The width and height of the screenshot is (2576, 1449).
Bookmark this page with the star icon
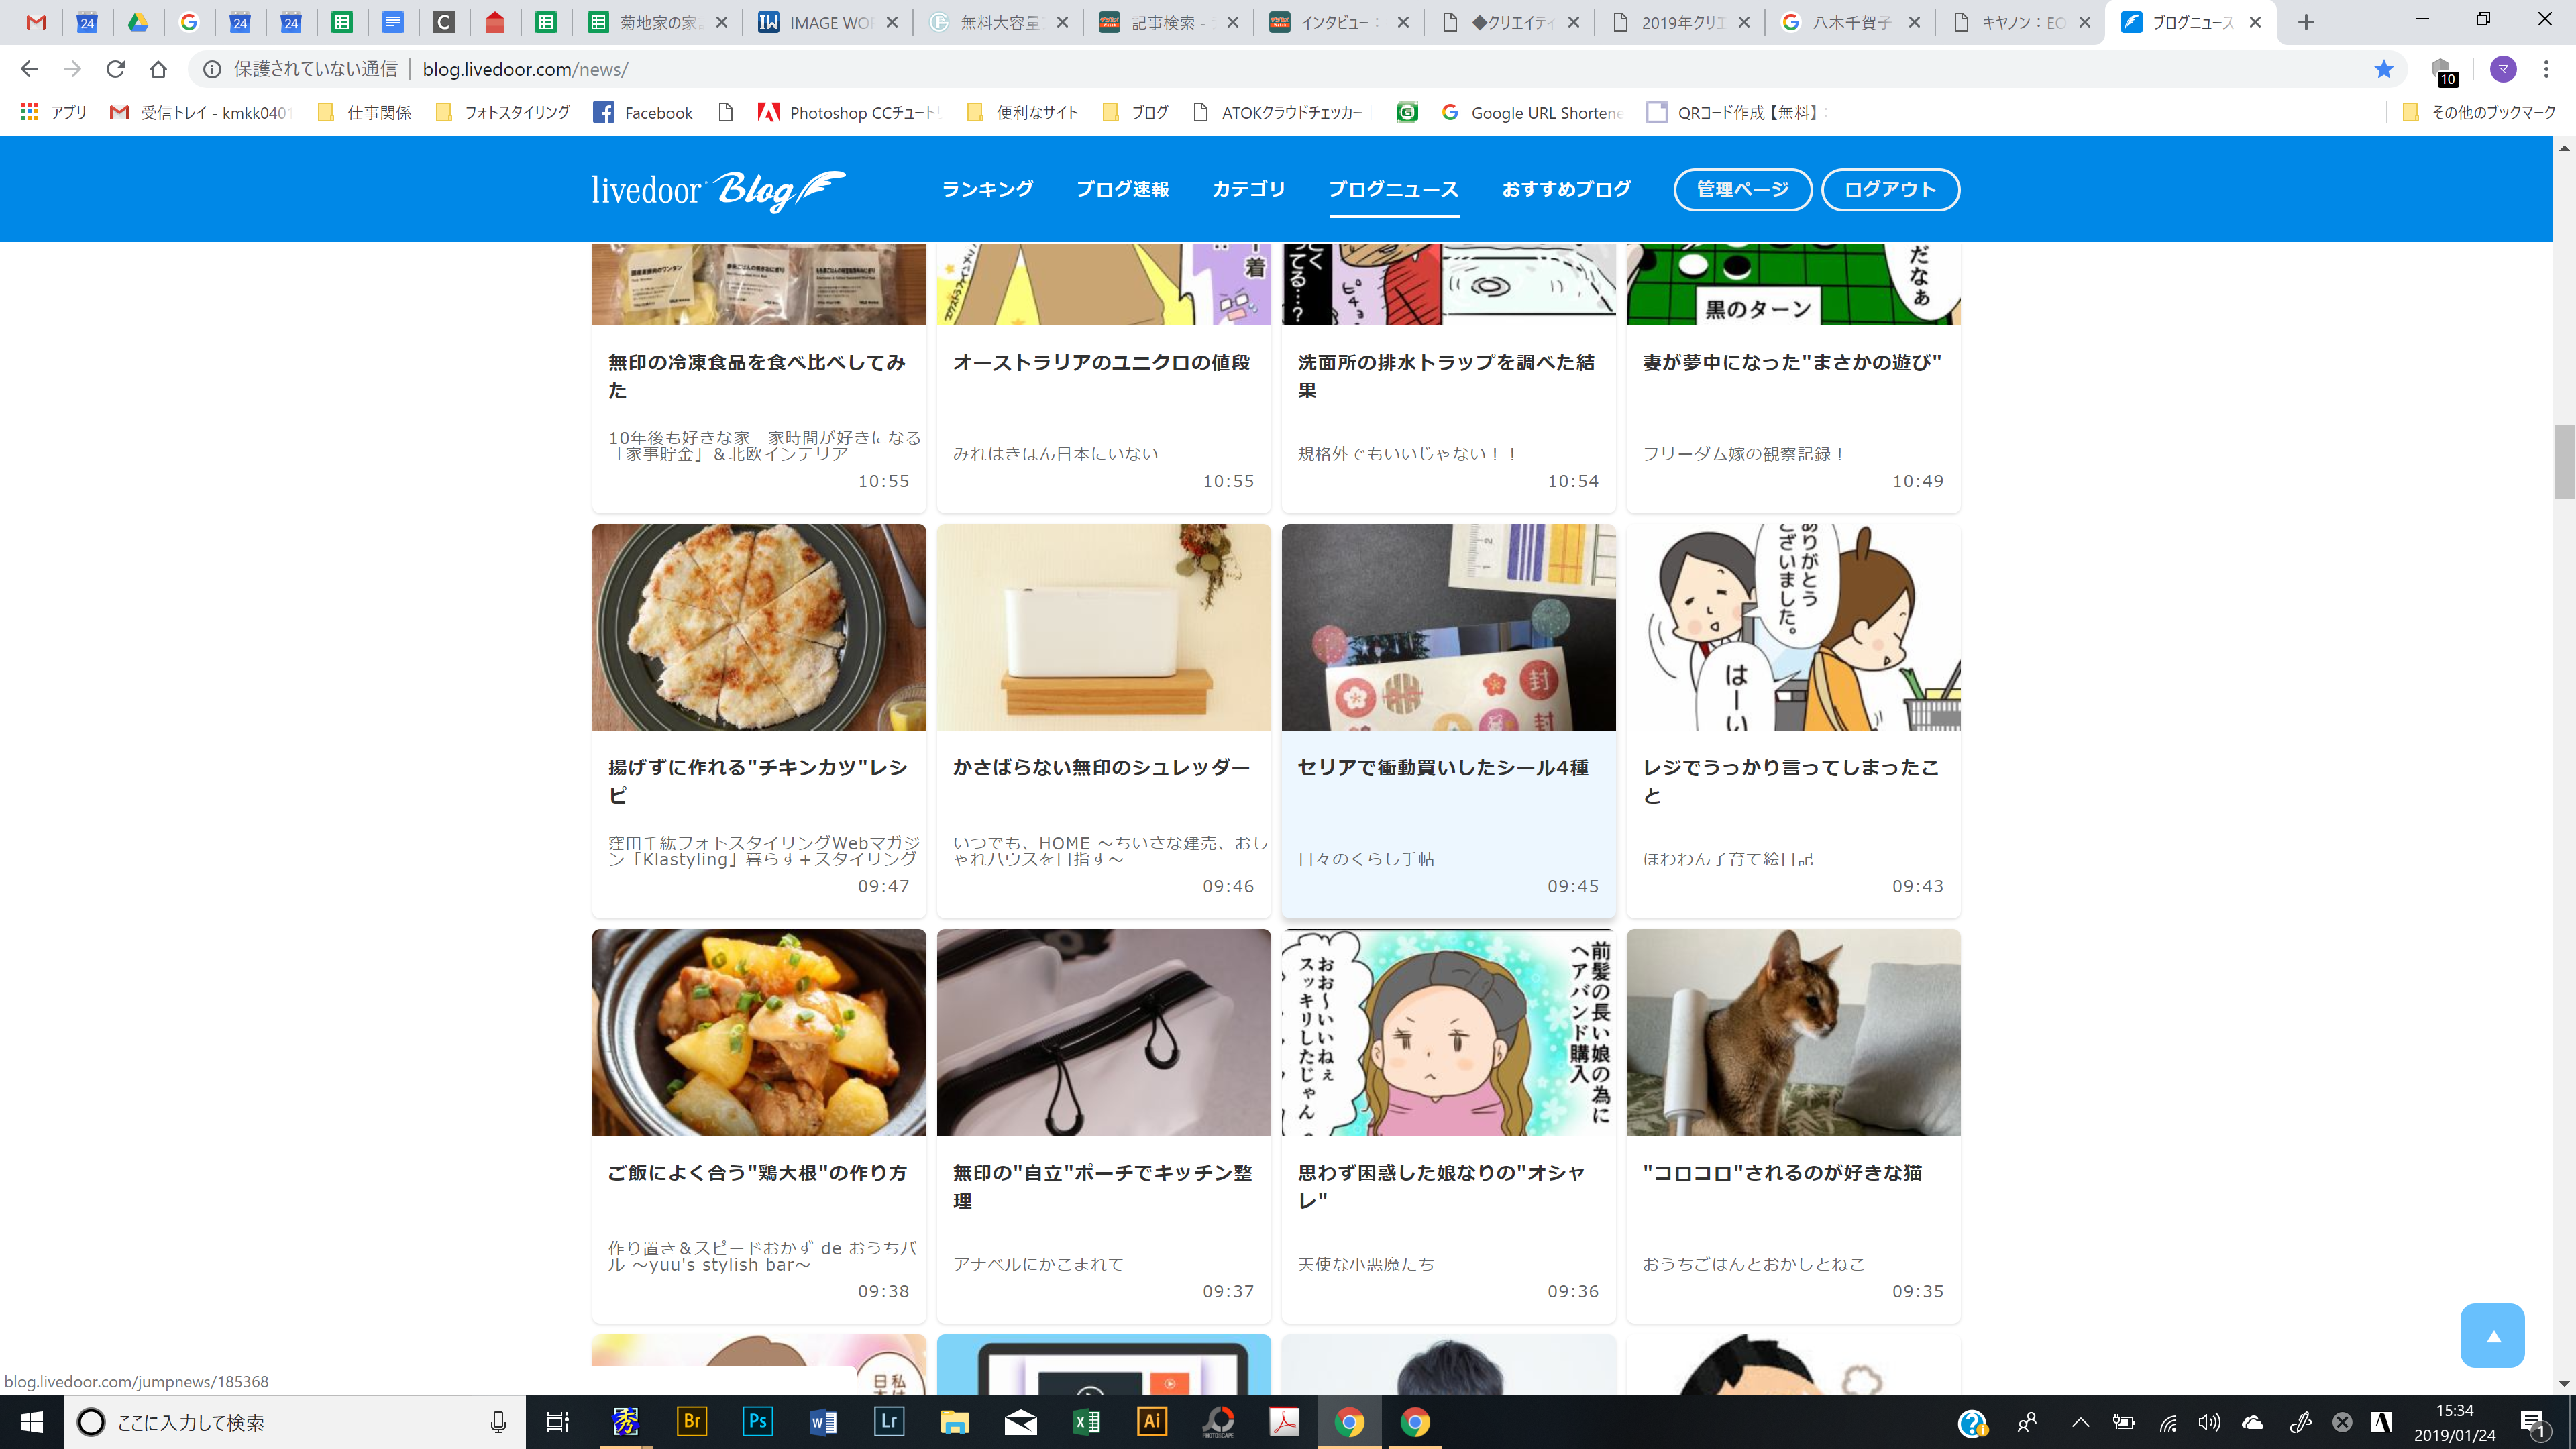coord(2384,69)
